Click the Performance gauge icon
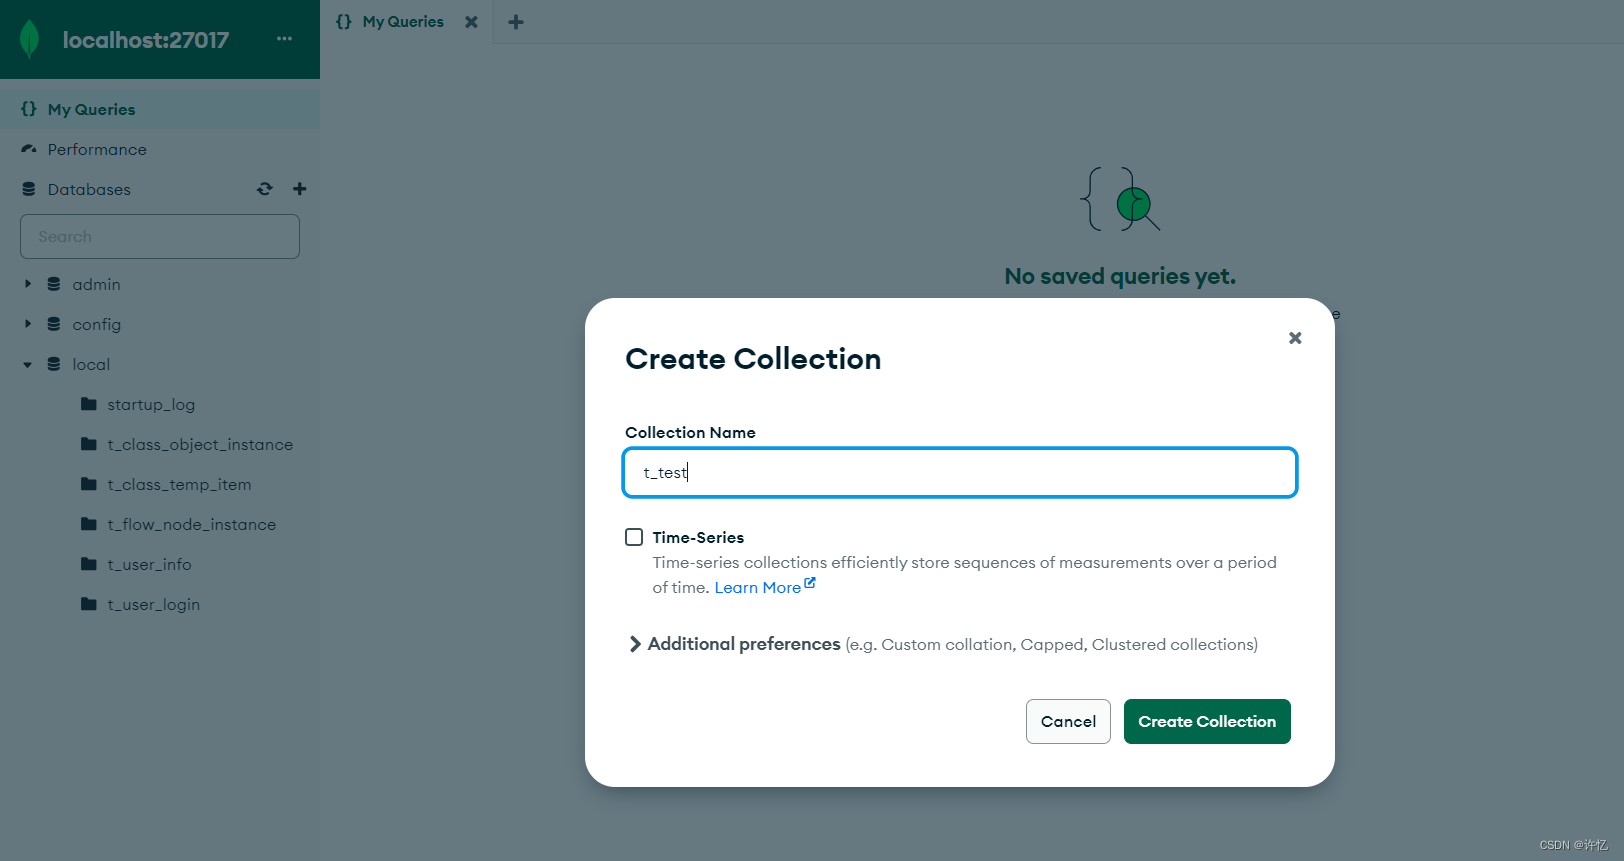Viewport: 1624px width, 861px height. tap(29, 149)
